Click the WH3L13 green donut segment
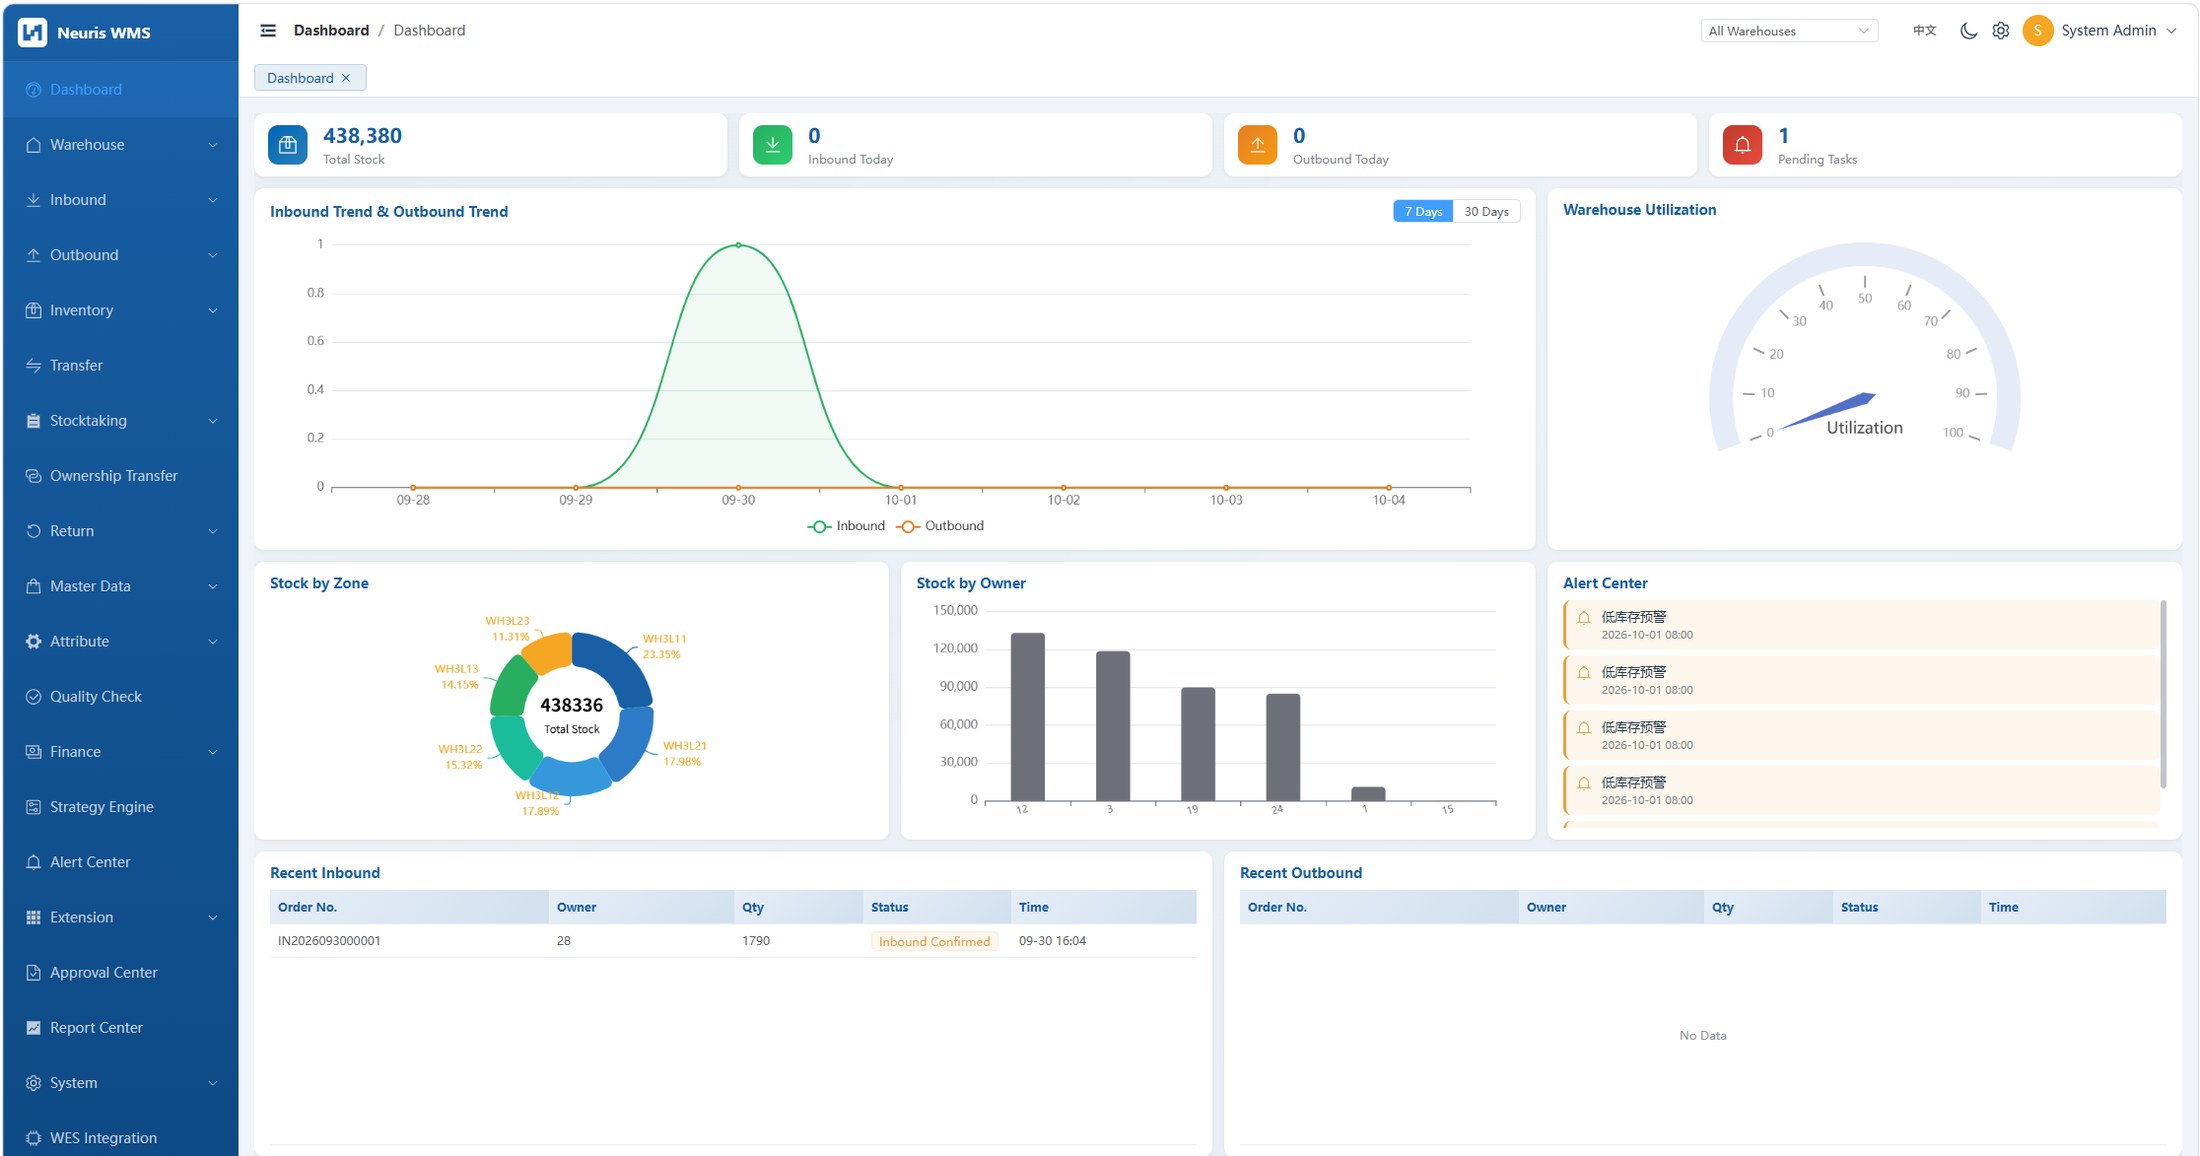The height and width of the screenshot is (1156, 2200). pyautogui.click(x=513, y=688)
